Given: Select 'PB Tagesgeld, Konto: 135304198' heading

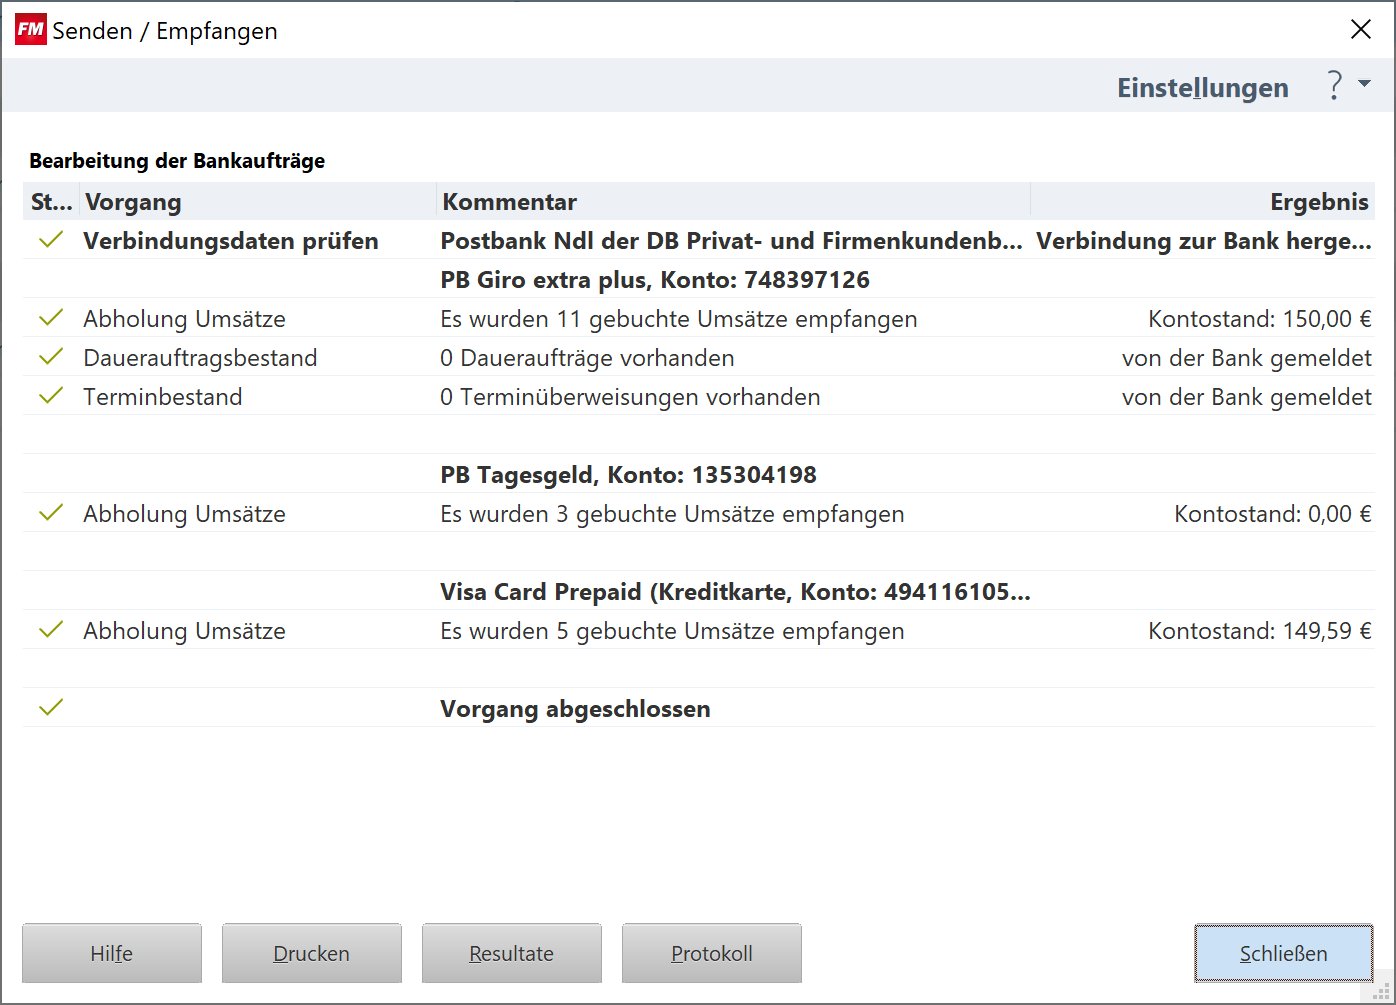Looking at the screenshot, I should point(628,475).
